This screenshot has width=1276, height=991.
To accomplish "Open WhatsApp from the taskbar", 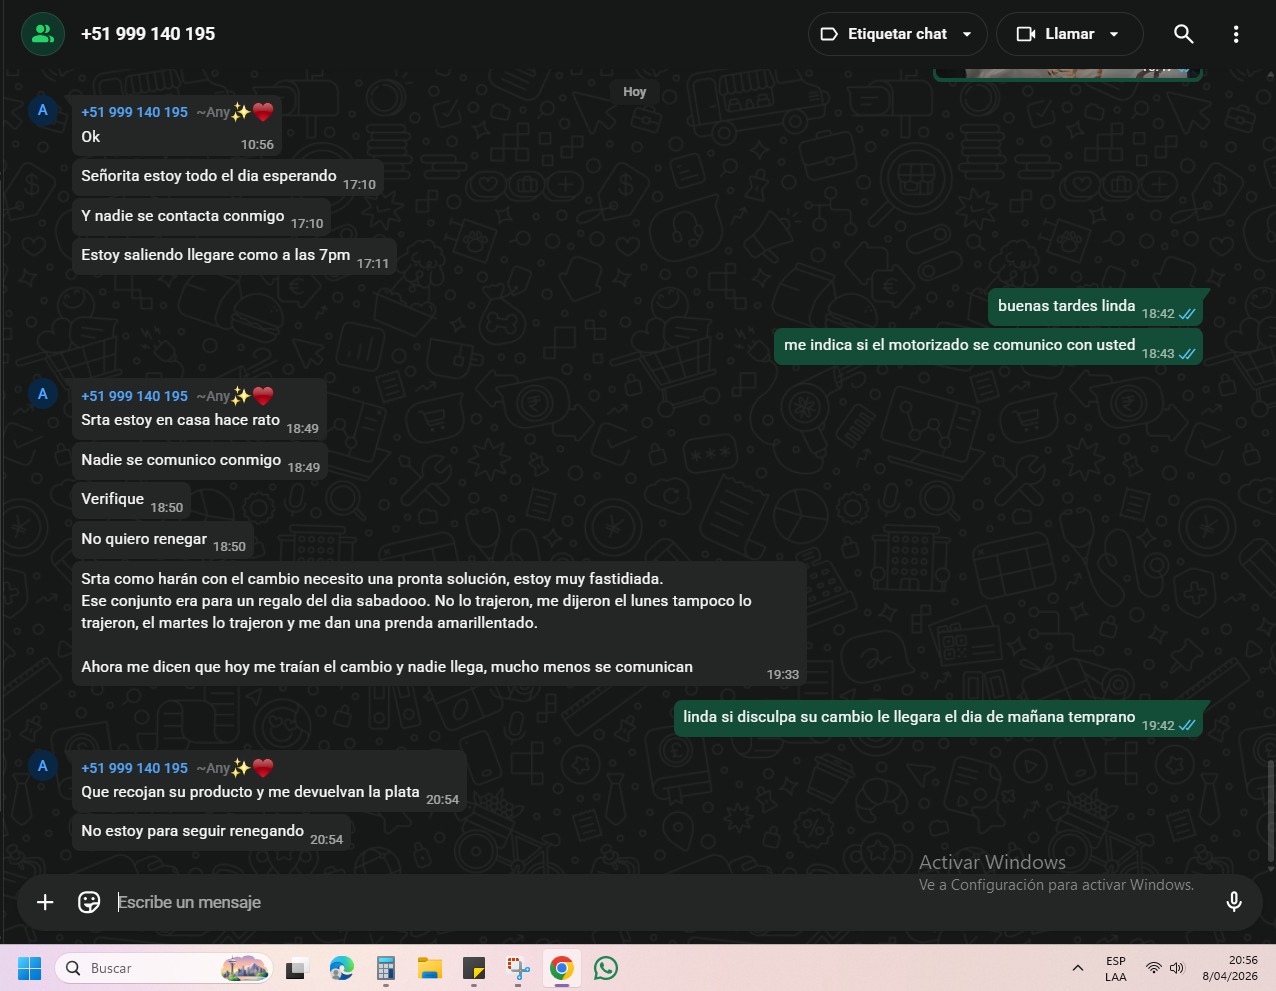I will pyautogui.click(x=606, y=968).
